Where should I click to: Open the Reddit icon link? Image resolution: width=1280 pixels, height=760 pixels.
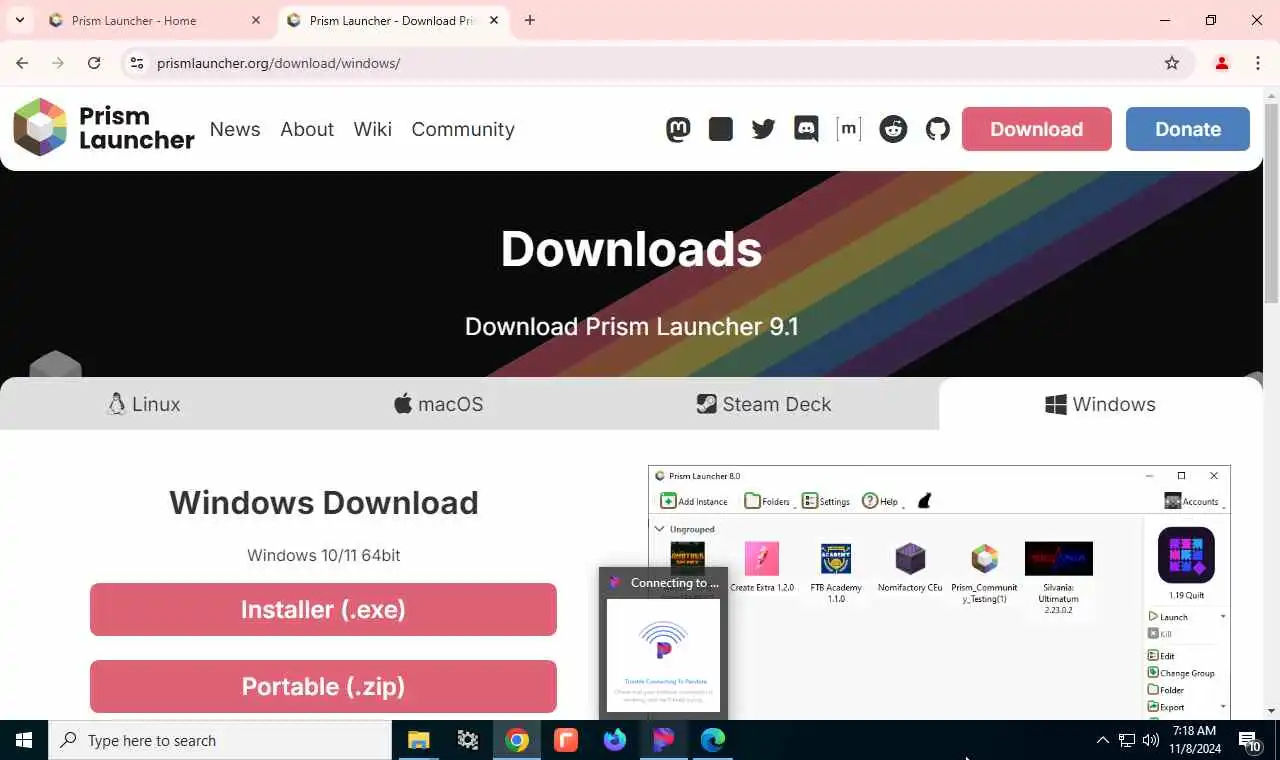coord(893,129)
